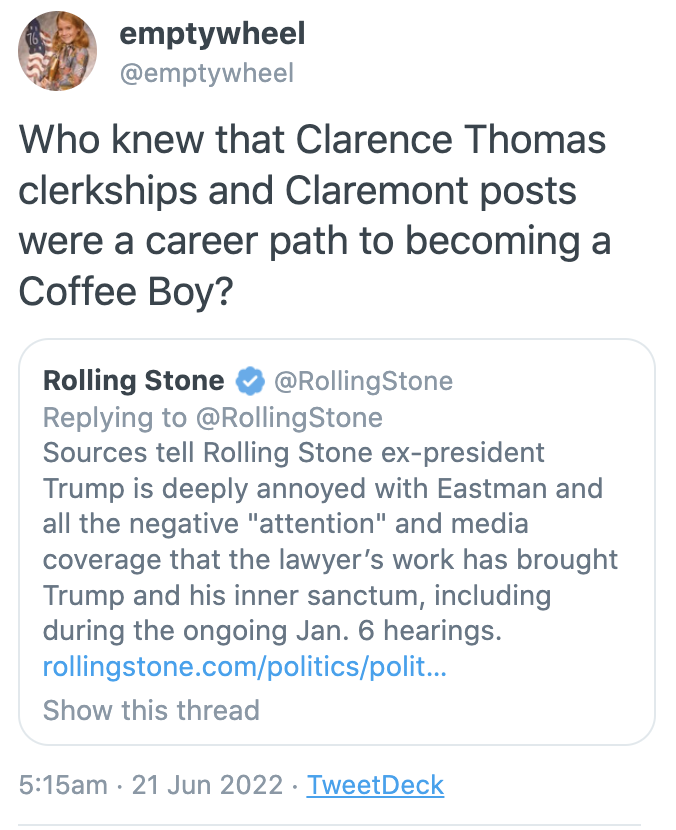Open the Rolling Stone account name
676x830 pixels.
[133, 381]
